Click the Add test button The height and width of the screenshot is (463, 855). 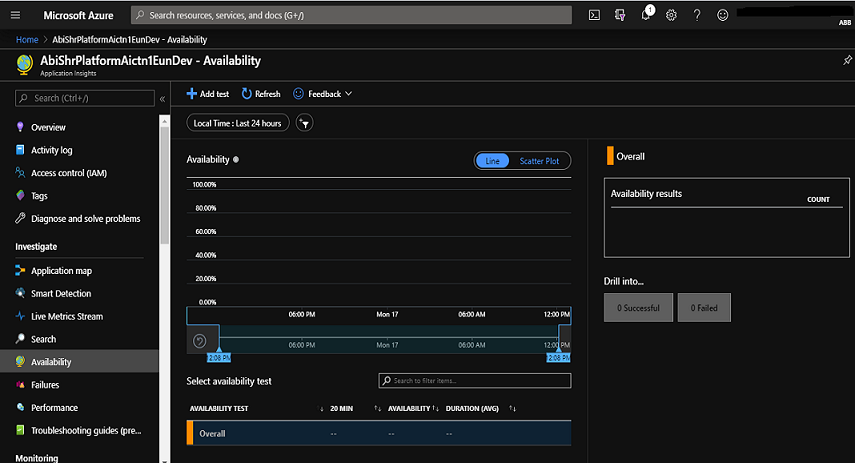coord(208,94)
